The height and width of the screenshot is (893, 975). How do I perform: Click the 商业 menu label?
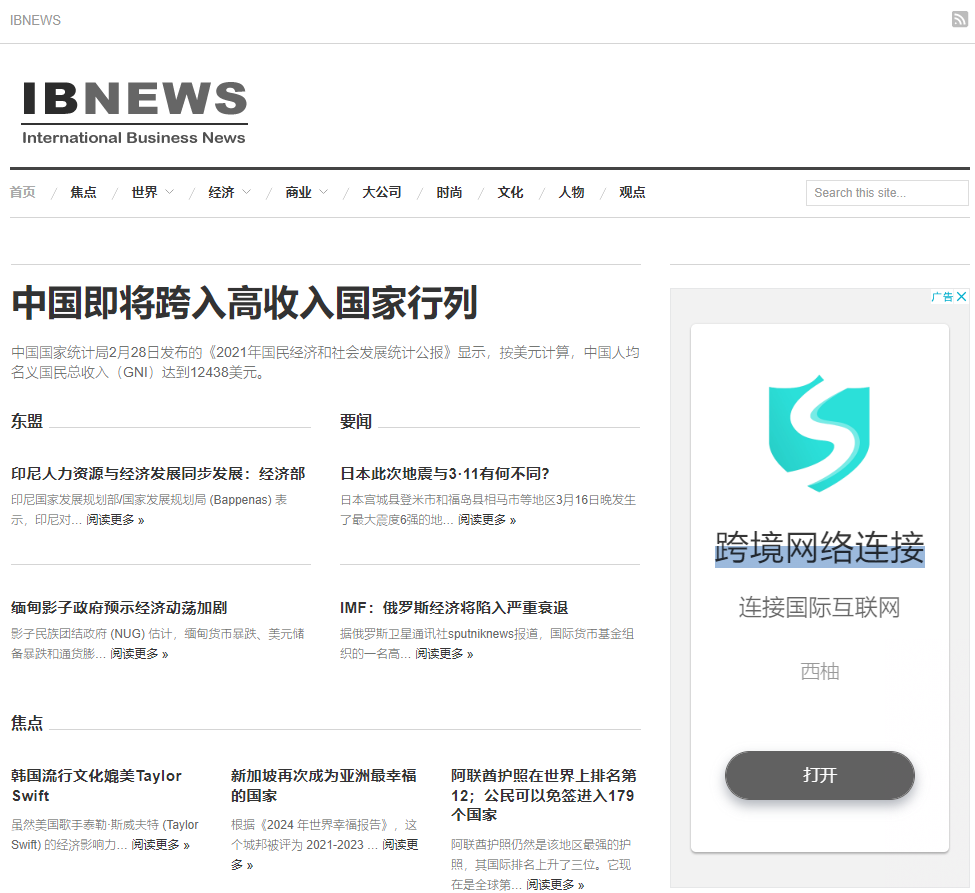298,192
